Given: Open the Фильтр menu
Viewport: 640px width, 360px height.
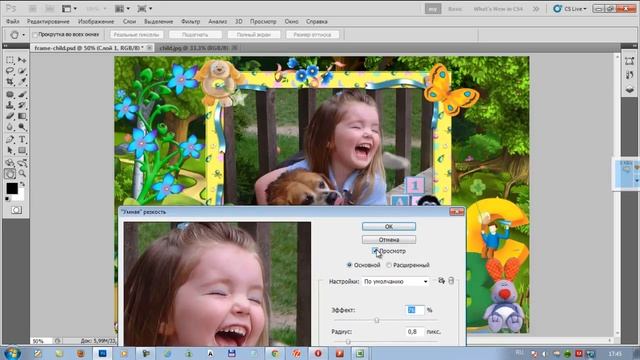Looking at the screenshot, I should point(190,22).
